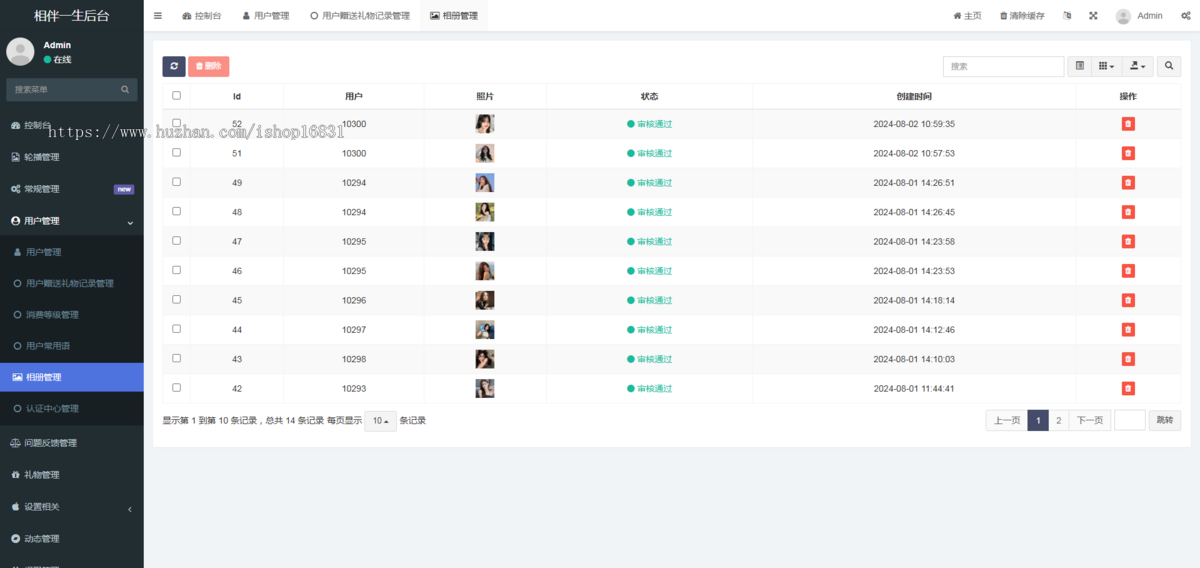Image resolution: width=1200 pixels, height=568 pixels.
Task: Delete the record with Id 44
Action: point(1128,329)
